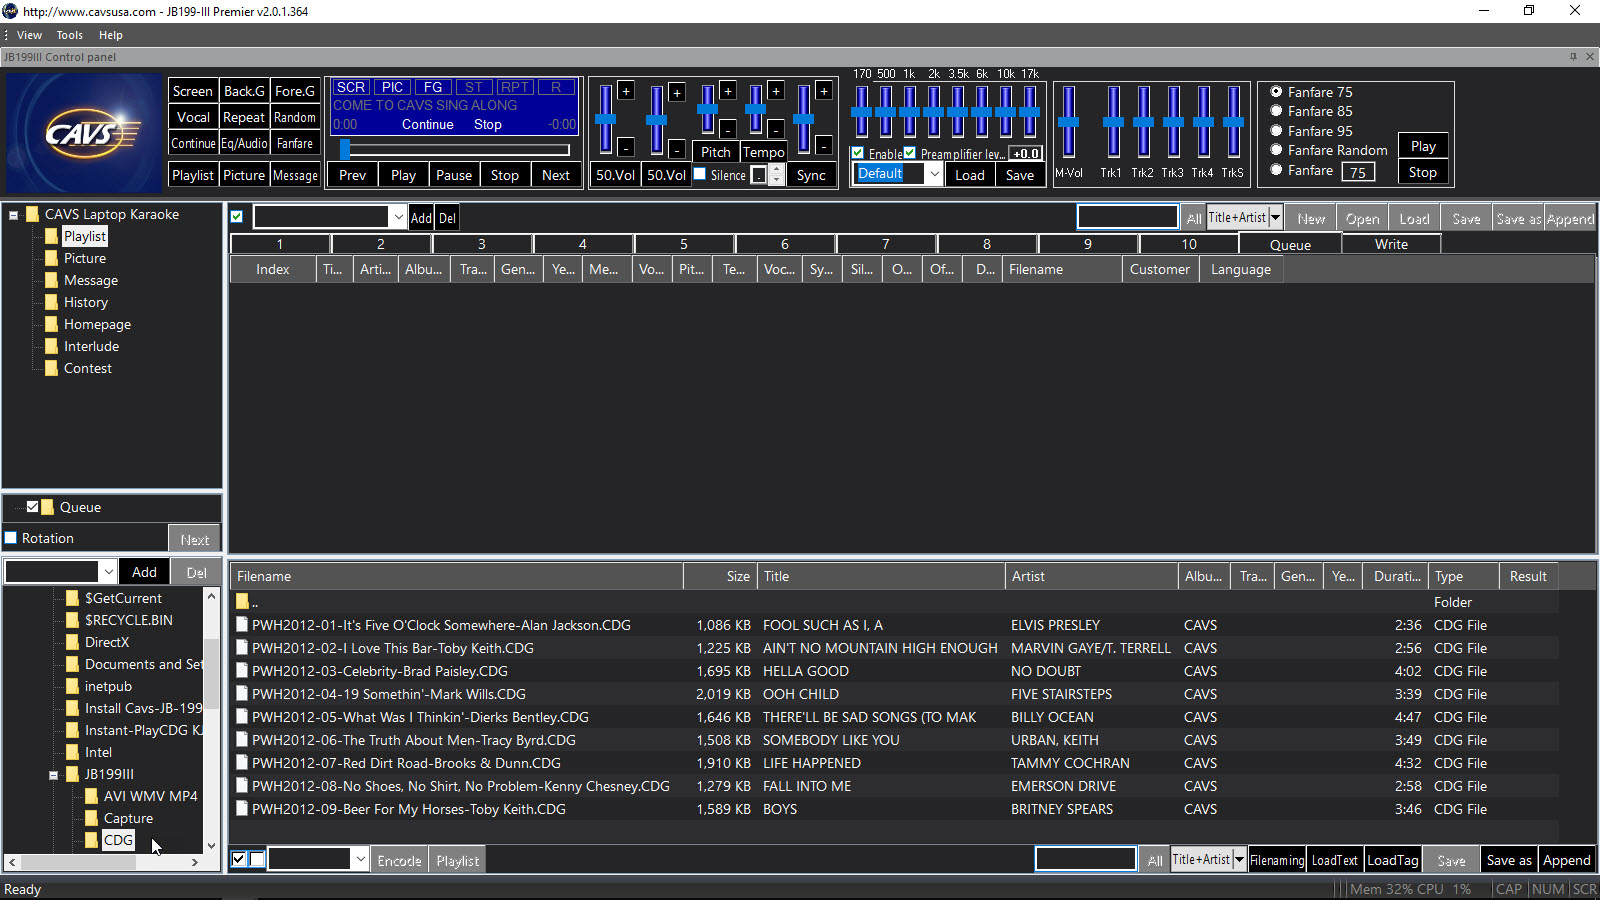Sort files by the Artist column header
The height and width of the screenshot is (900, 1600).
coord(1091,576)
